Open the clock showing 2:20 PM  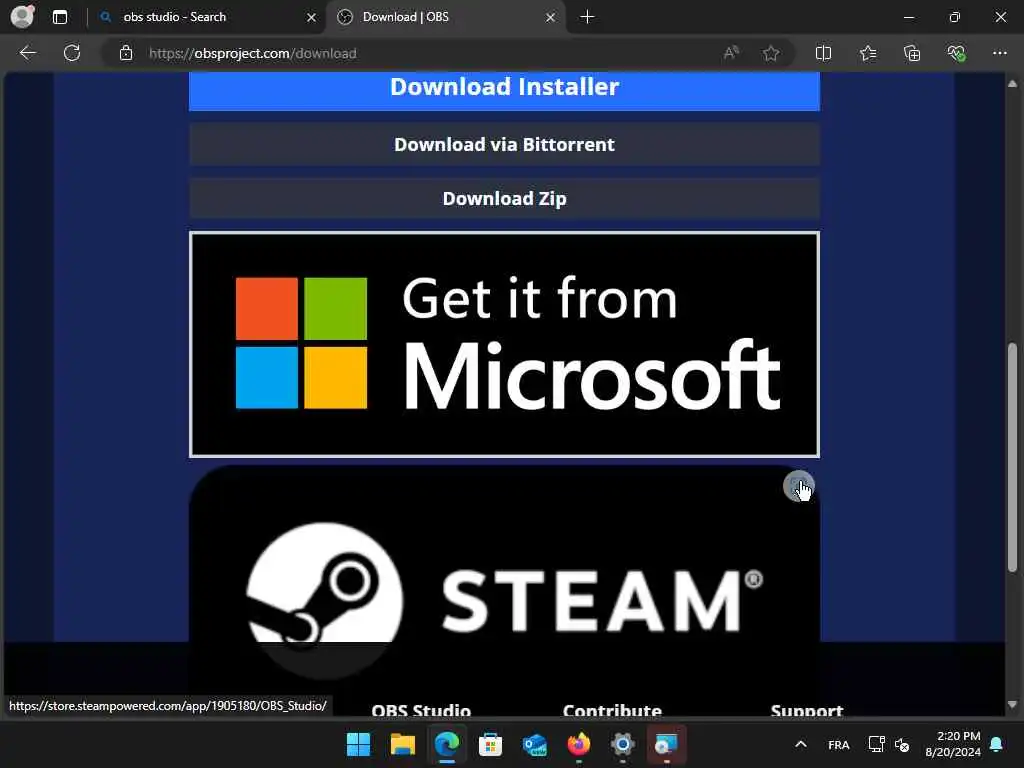(x=953, y=744)
